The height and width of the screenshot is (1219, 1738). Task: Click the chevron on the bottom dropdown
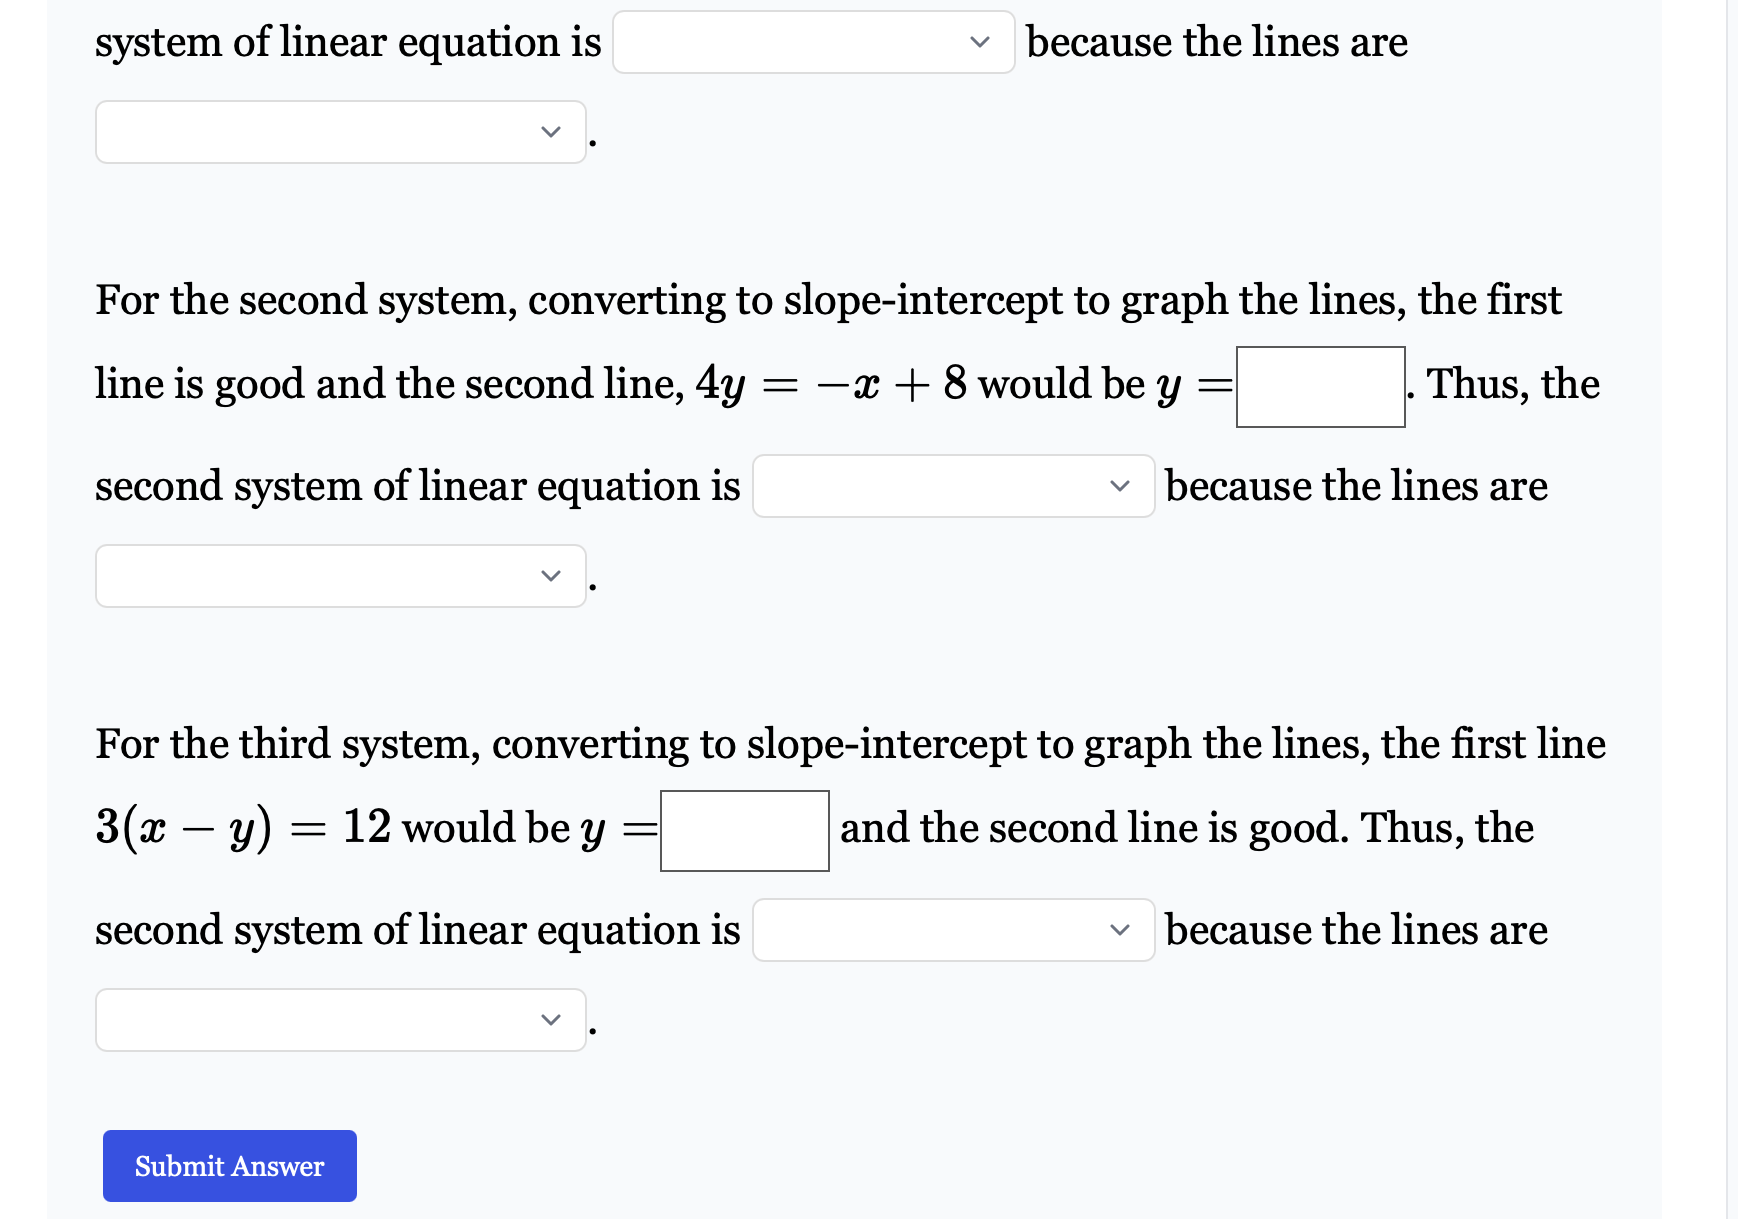click(x=551, y=1019)
